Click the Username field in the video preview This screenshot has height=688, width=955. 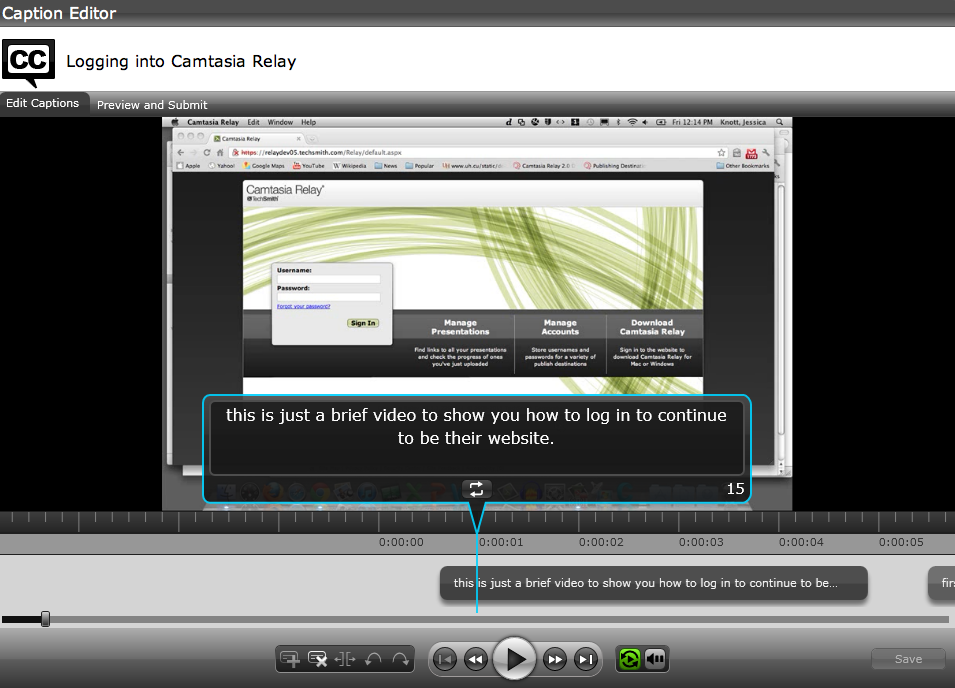pyautogui.click(x=329, y=279)
